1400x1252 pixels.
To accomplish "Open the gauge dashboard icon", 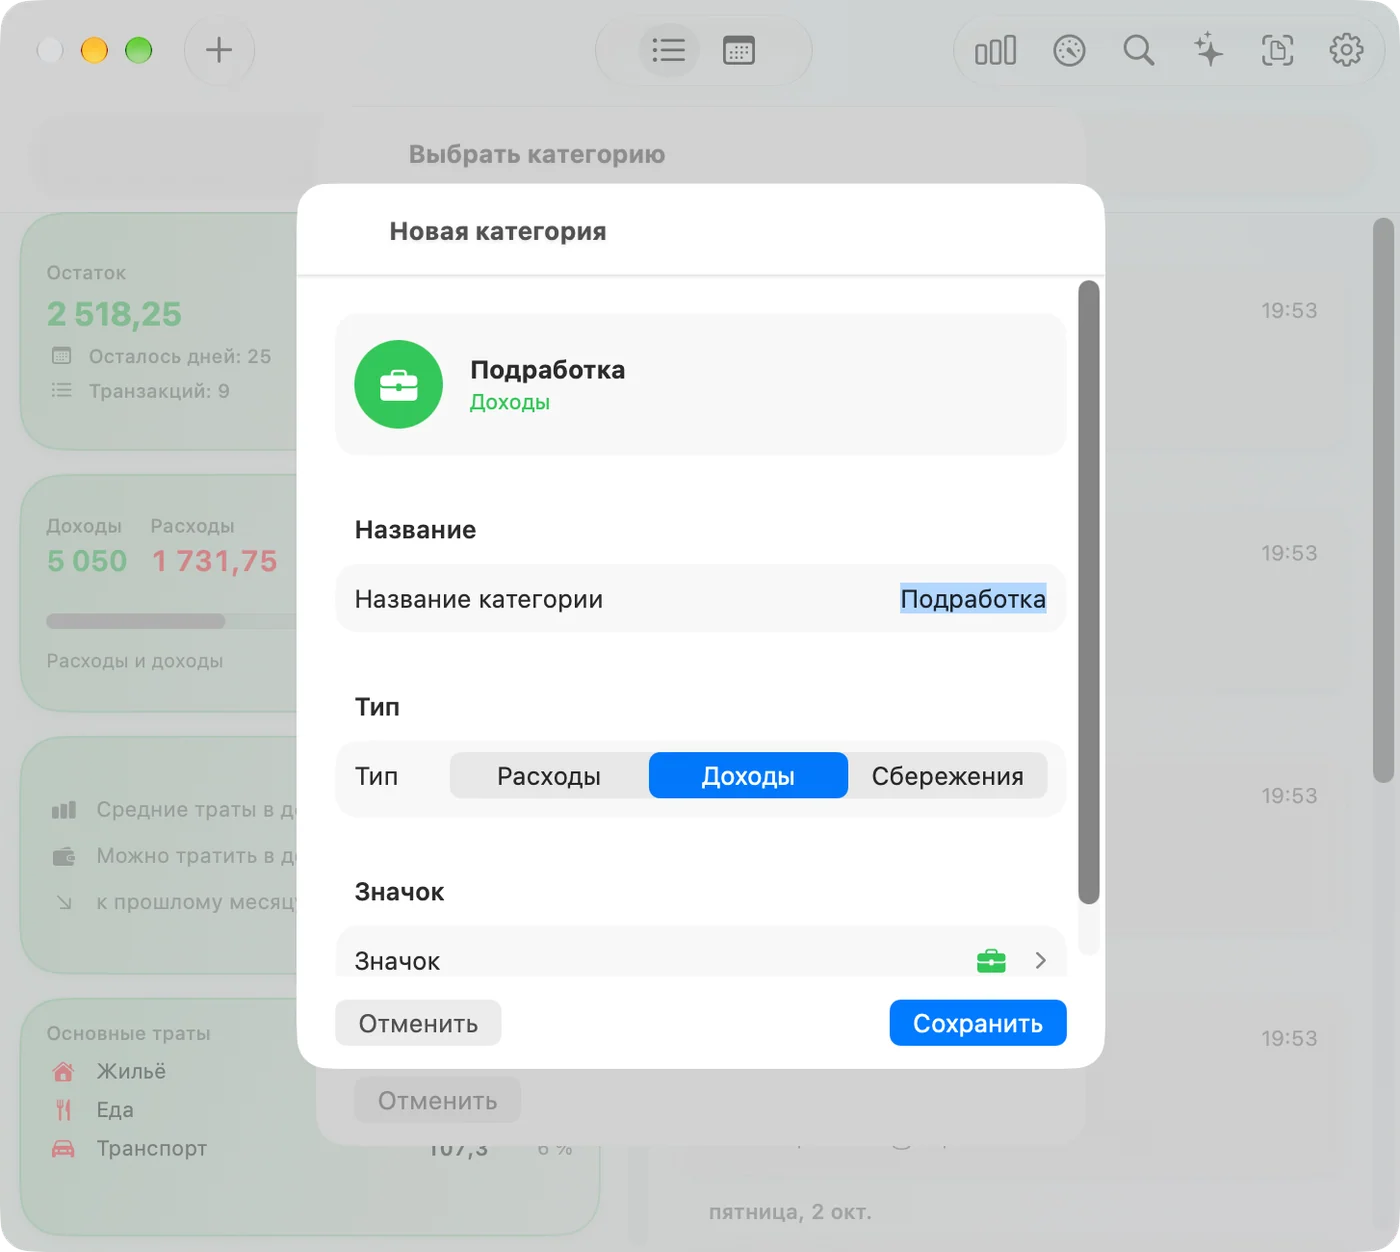I will (x=1069, y=50).
